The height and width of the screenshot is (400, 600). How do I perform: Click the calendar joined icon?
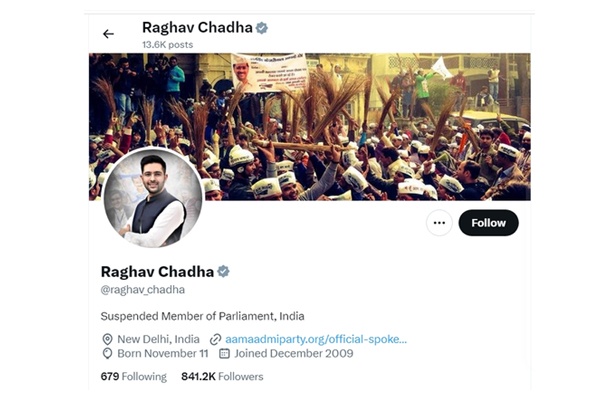224,353
